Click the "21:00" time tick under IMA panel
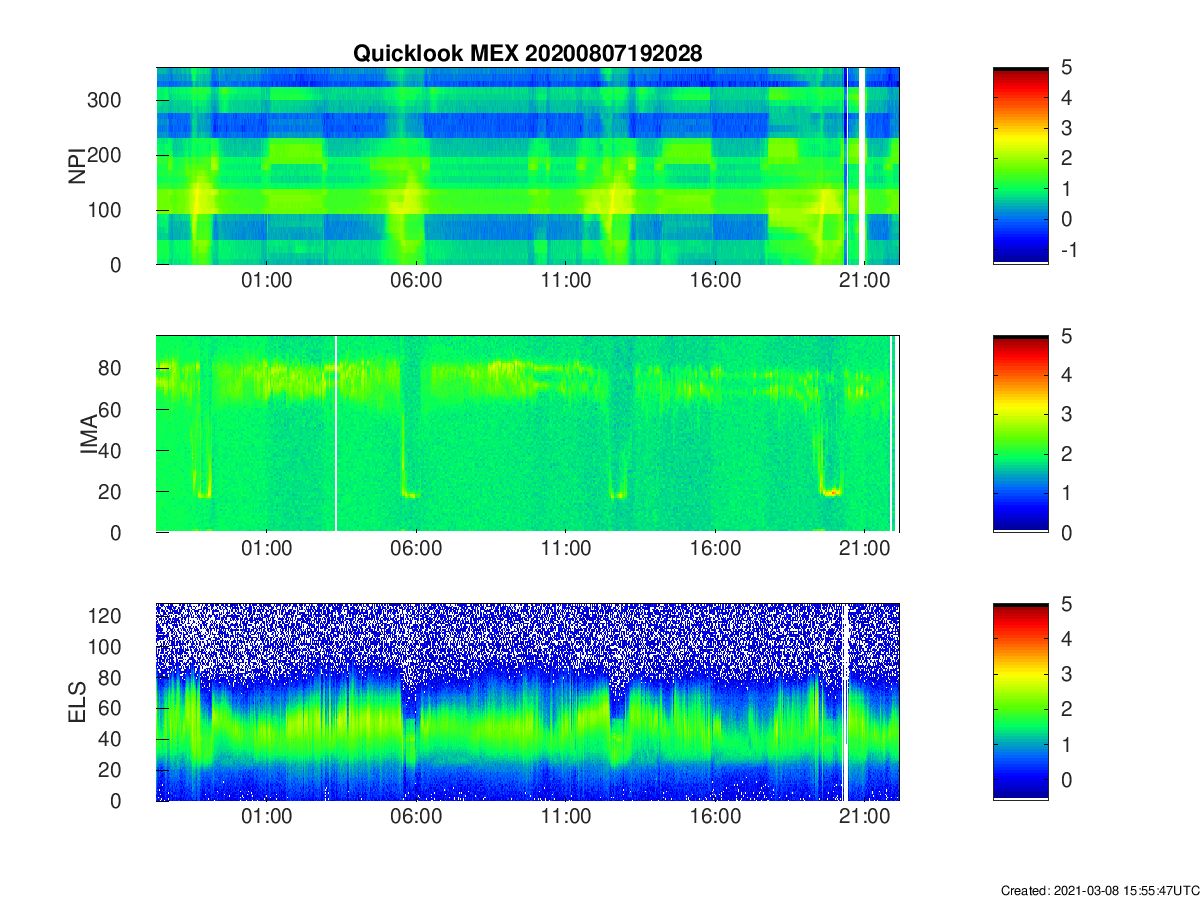Screen dimensions: 1200x900 (865, 549)
